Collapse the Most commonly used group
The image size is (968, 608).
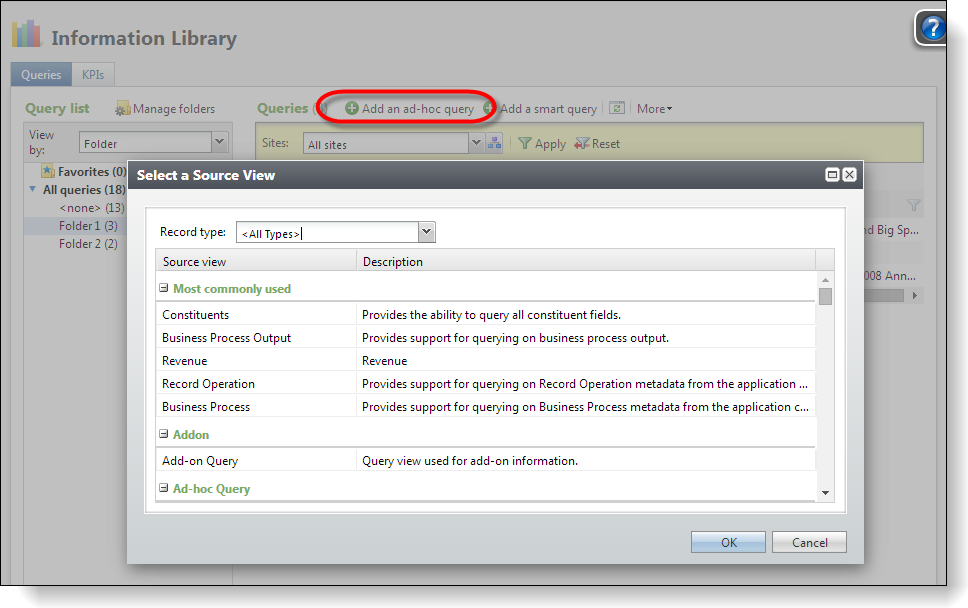164,289
